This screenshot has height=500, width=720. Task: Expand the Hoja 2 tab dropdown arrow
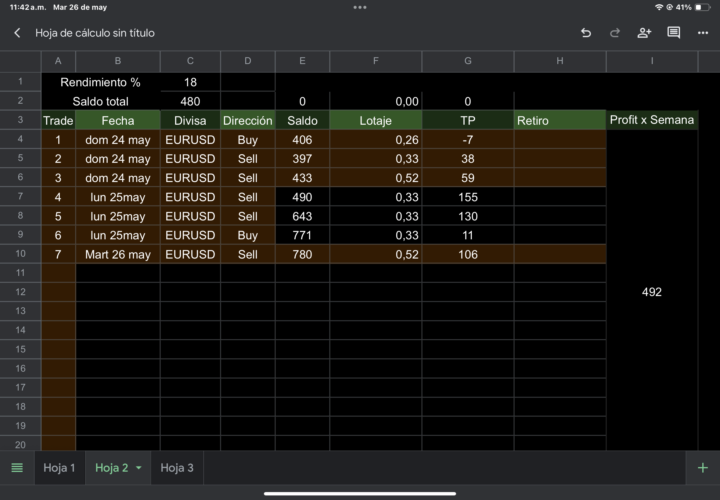[x=139, y=468]
